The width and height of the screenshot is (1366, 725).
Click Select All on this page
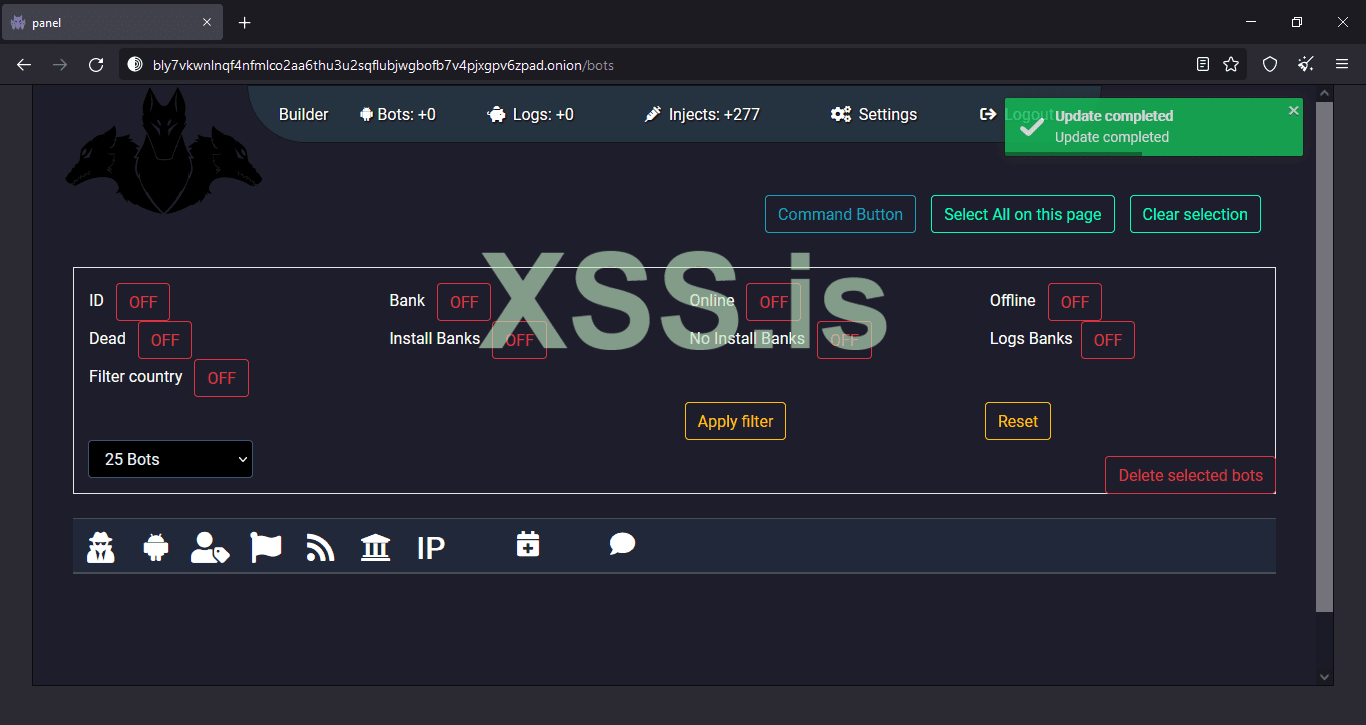1023,214
